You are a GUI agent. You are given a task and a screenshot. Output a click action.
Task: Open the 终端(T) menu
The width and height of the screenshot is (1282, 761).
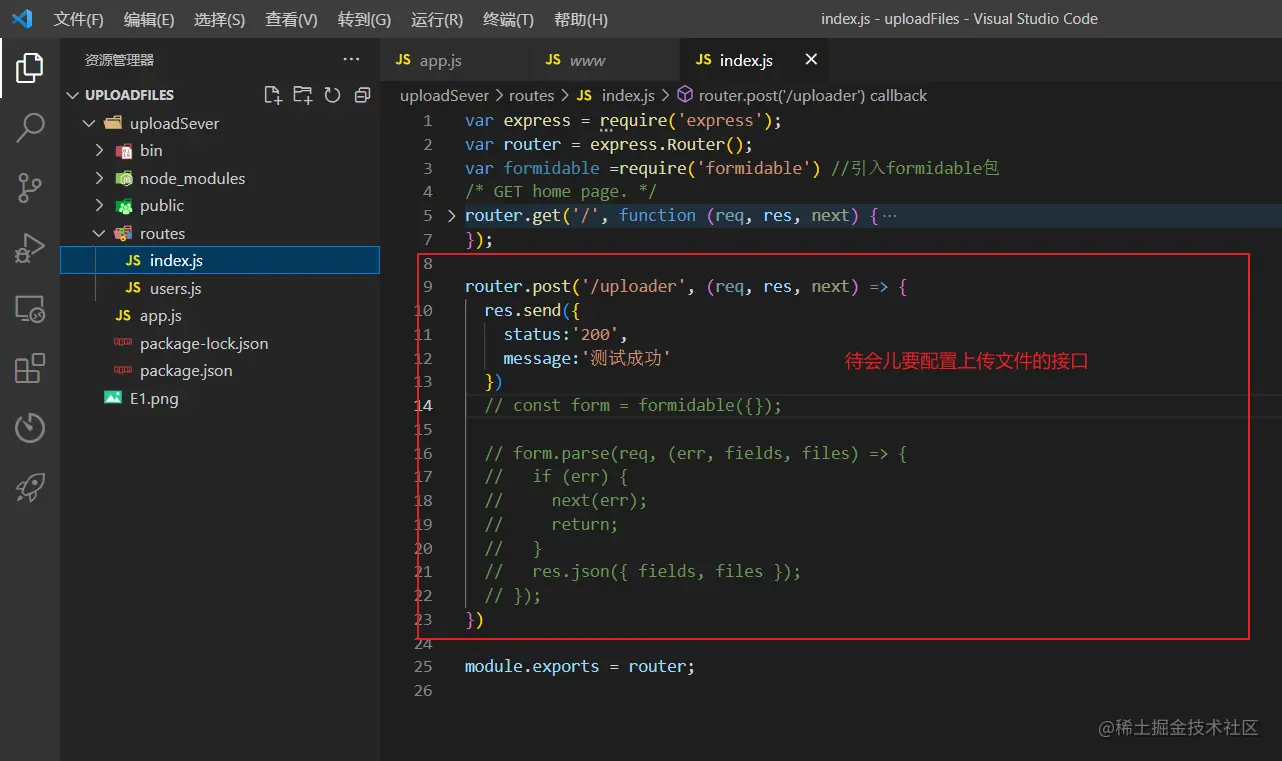(x=508, y=19)
